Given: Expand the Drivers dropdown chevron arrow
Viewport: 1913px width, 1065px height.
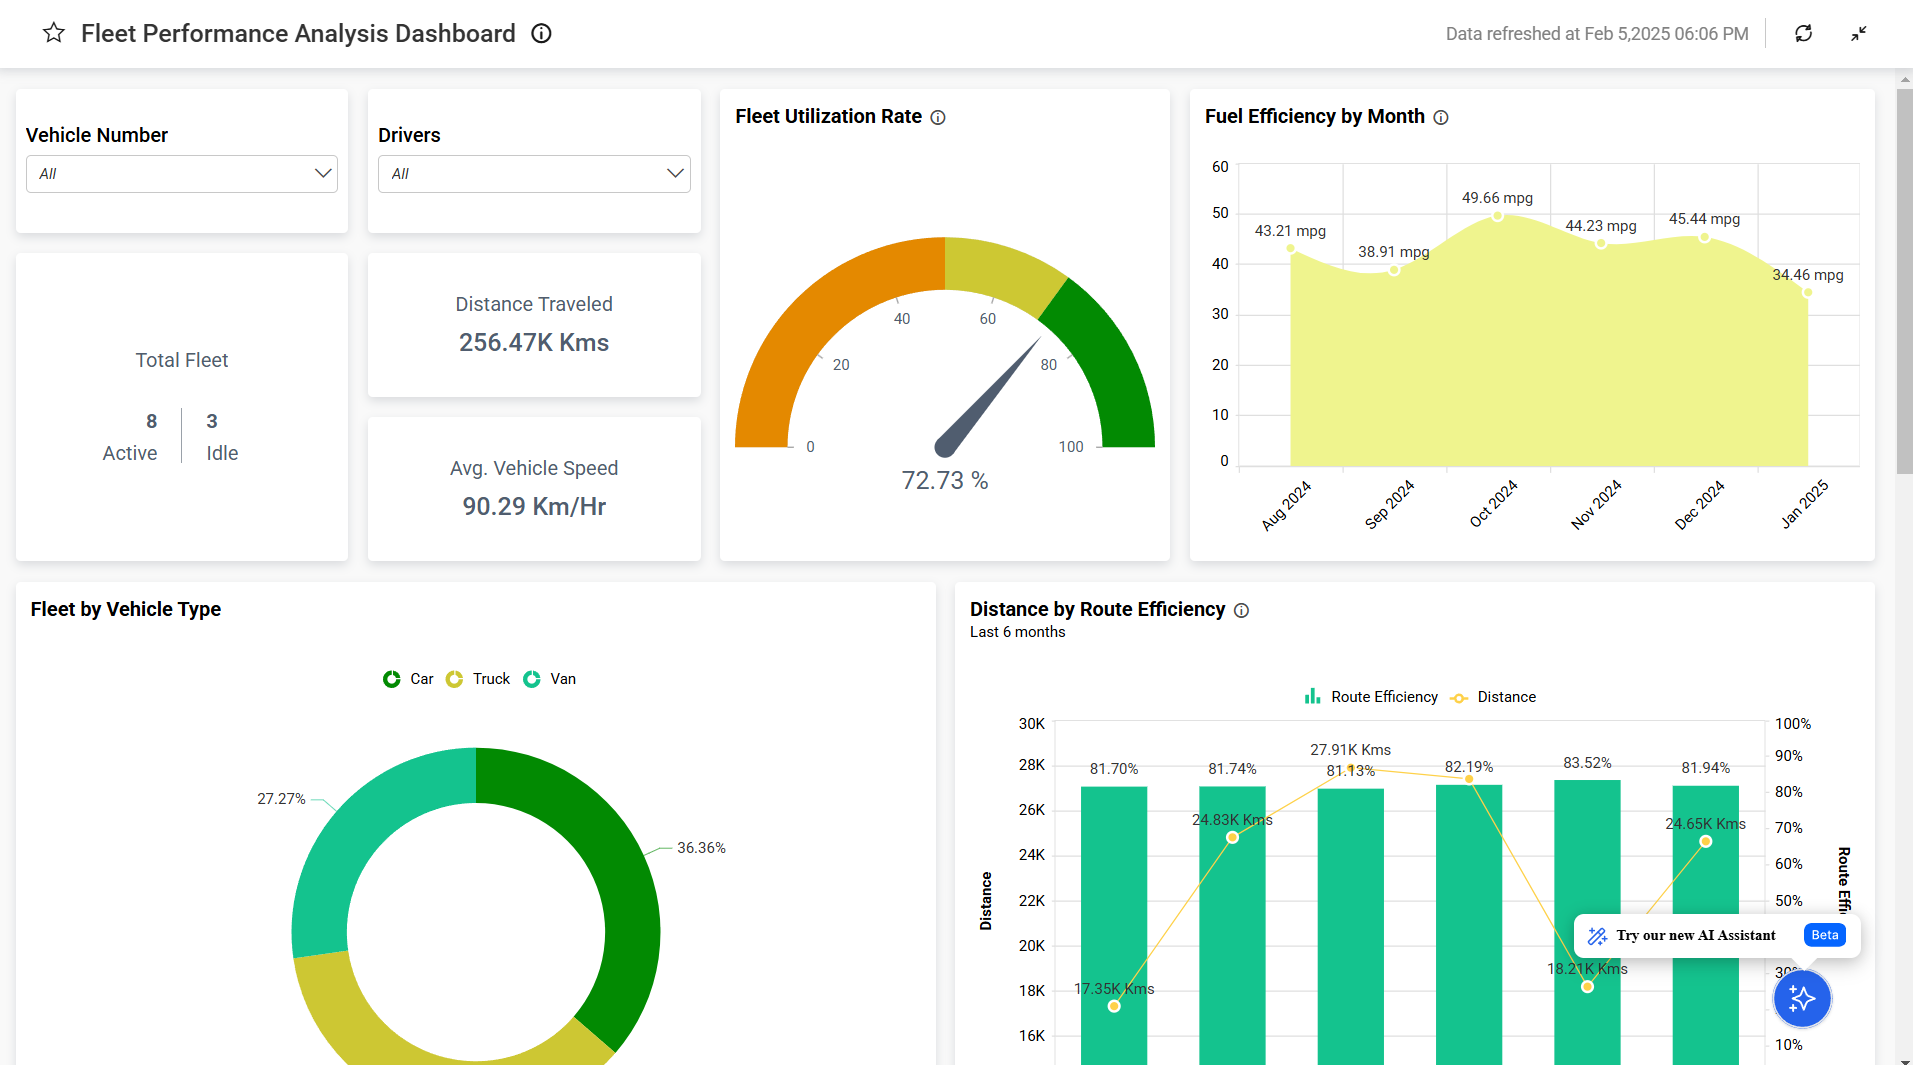Looking at the screenshot, I should pyautogui.click(x=674, y=173).
